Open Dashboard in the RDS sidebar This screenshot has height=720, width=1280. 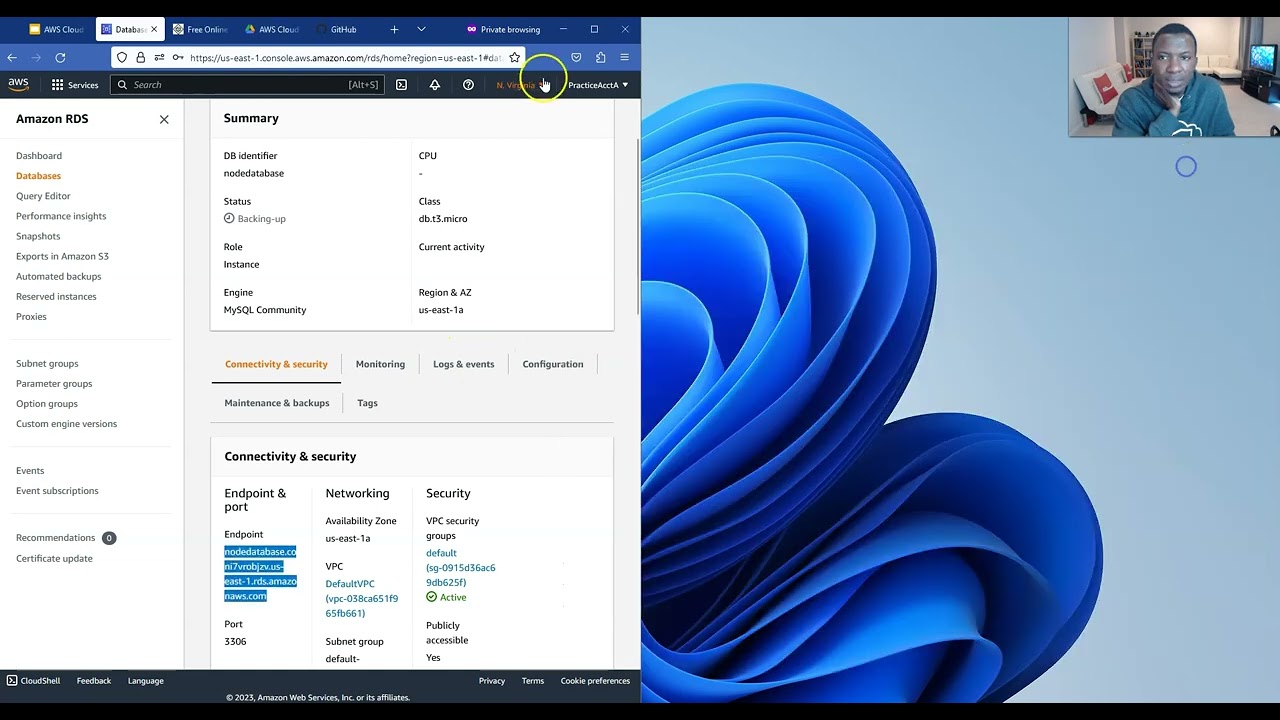(x=39, y=156)
